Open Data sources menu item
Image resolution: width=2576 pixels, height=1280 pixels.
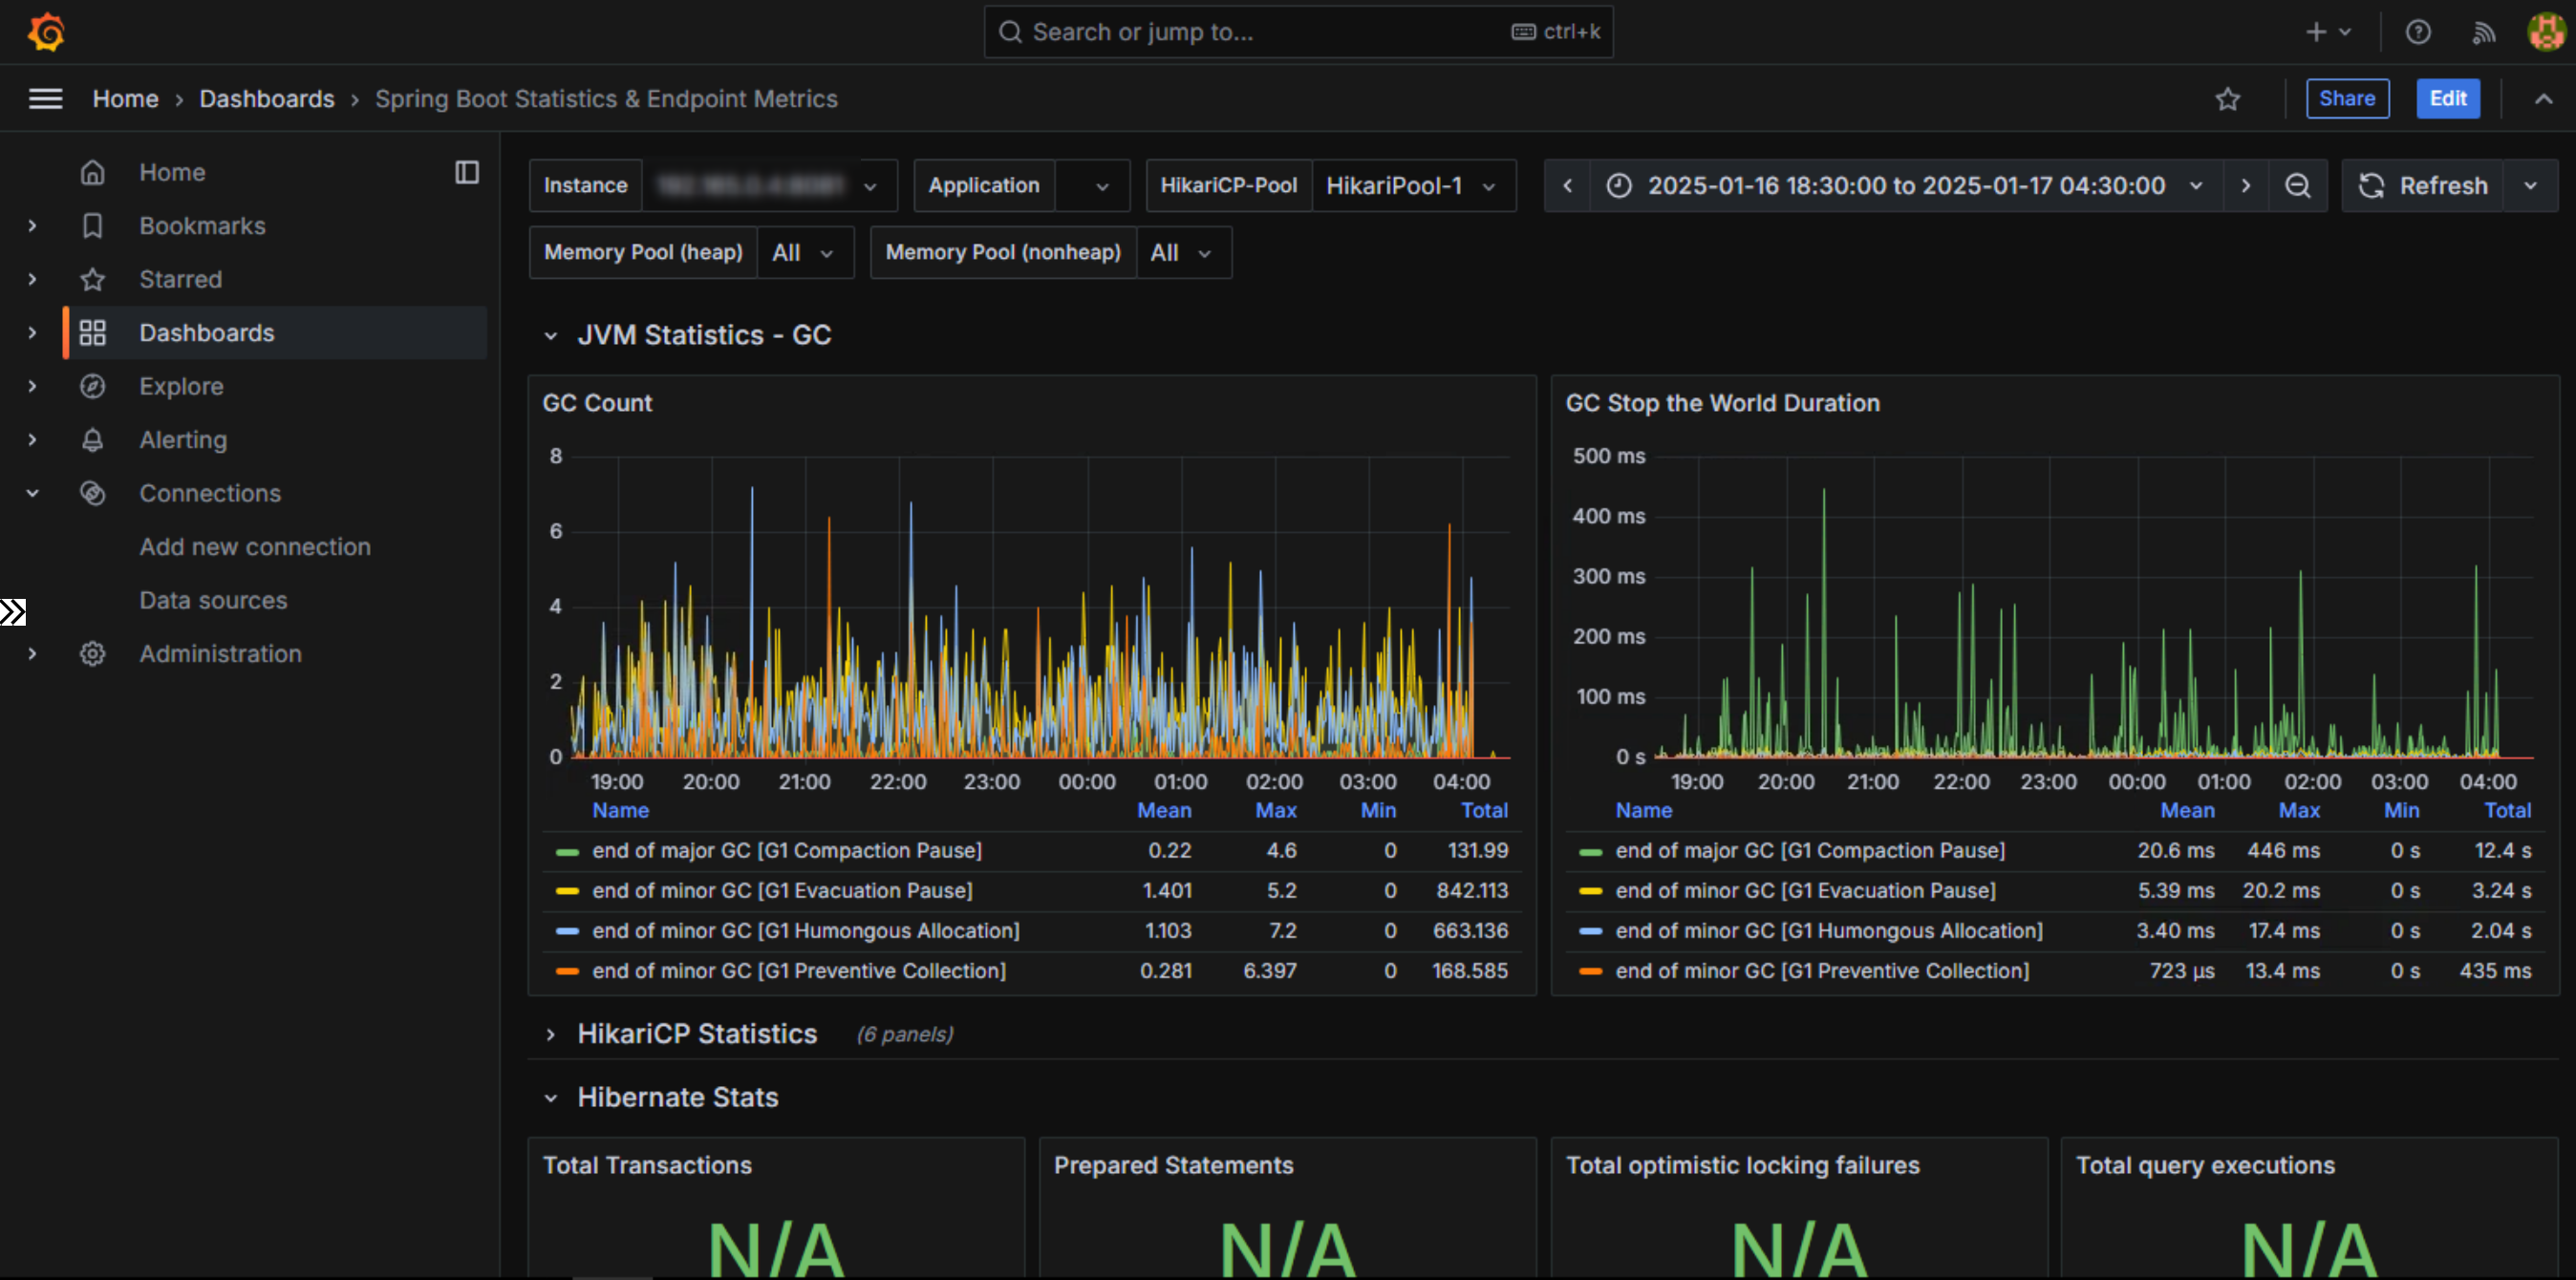pyautogui.click(x=213, y=600)
